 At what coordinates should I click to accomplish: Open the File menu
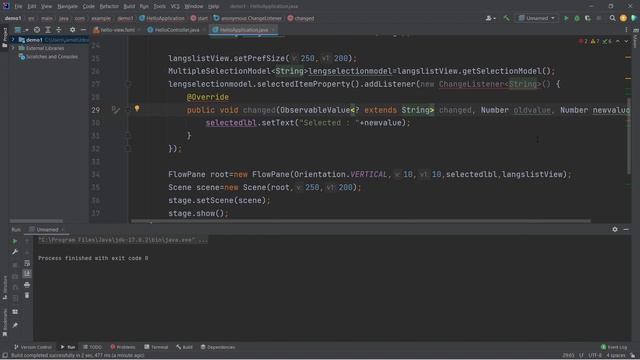coord(18,7)
